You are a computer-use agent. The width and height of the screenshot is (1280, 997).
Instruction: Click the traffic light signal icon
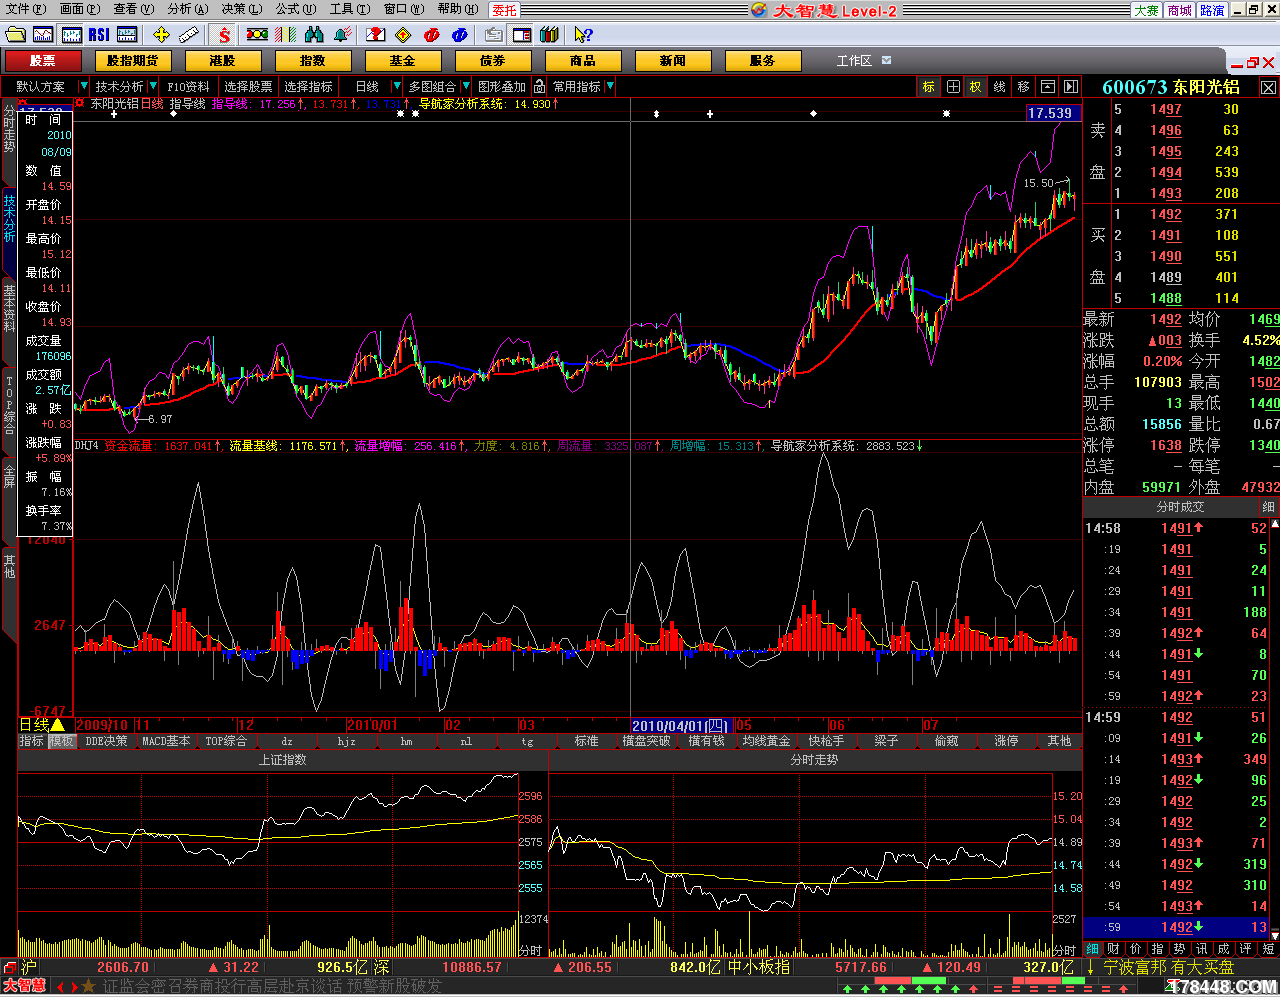coord(257,35)
